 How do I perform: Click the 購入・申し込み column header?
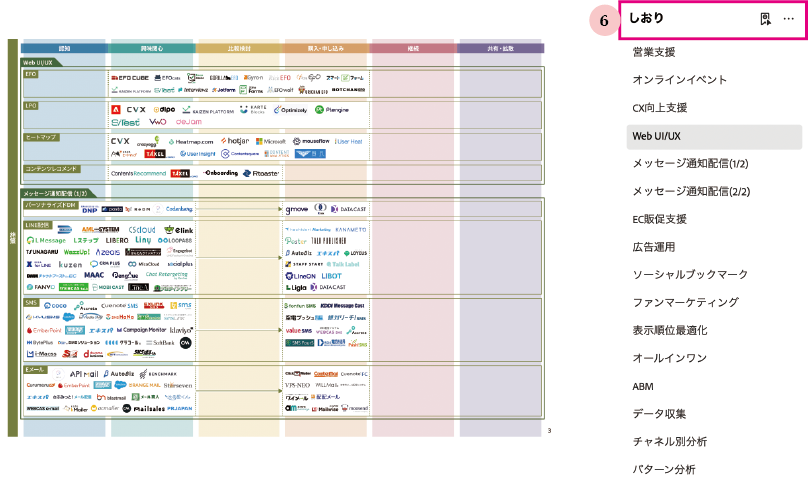coord(326,49)
